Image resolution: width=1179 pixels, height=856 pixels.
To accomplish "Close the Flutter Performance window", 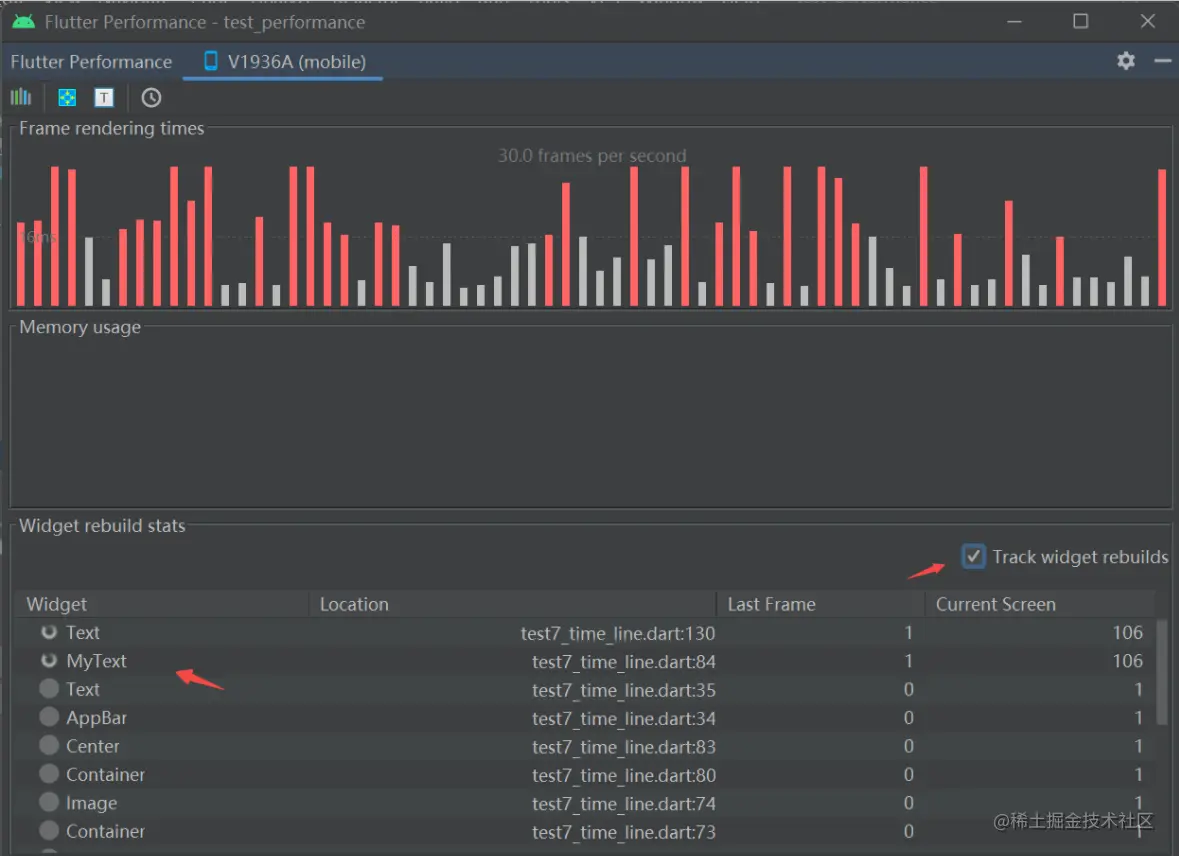I will pyautogui.click(x=1147, y=21).
